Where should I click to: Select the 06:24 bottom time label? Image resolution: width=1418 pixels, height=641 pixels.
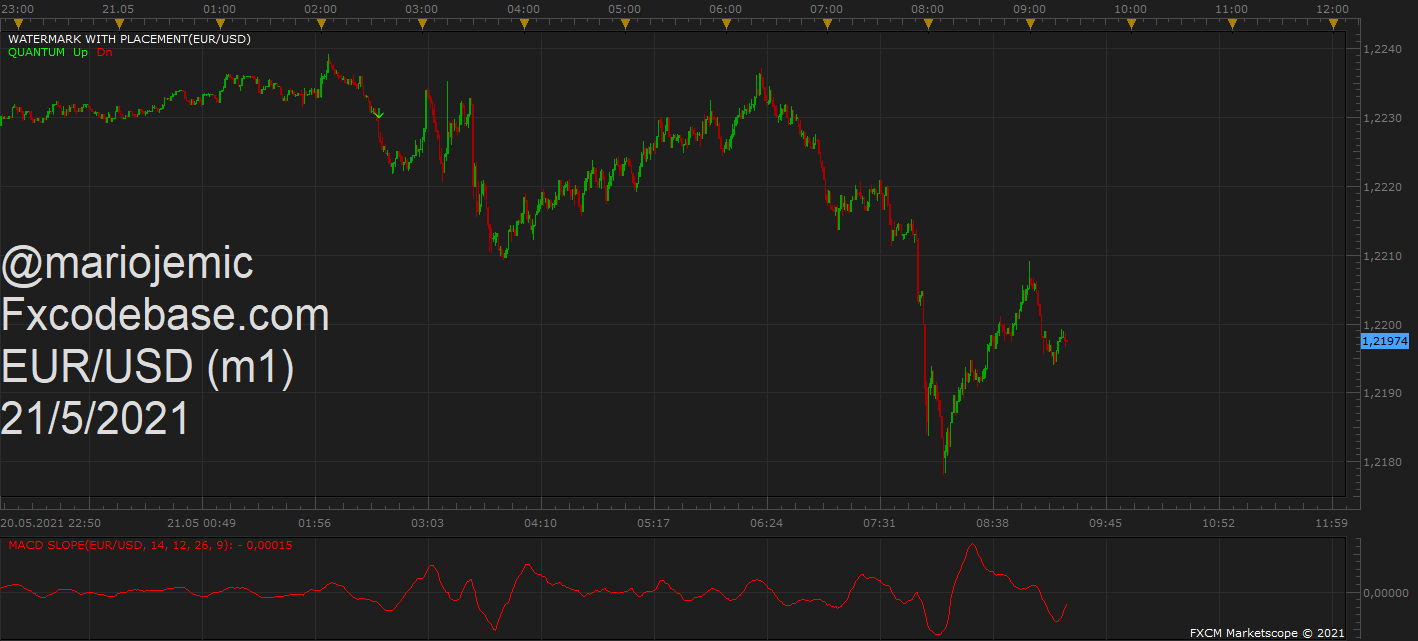tap(766, 522)
